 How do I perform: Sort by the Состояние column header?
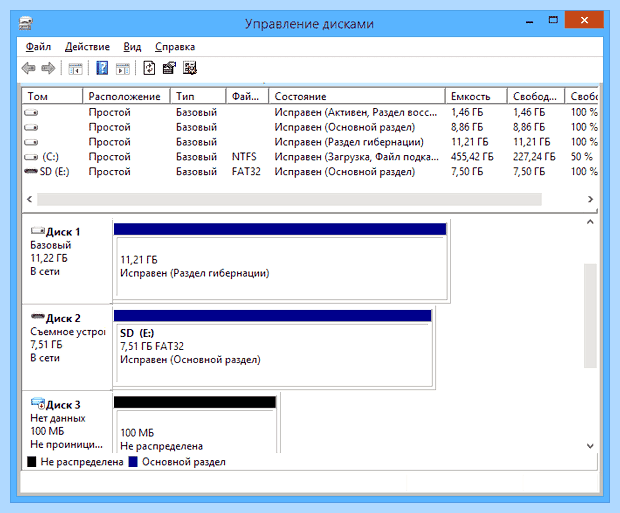(x=357, y=96)
